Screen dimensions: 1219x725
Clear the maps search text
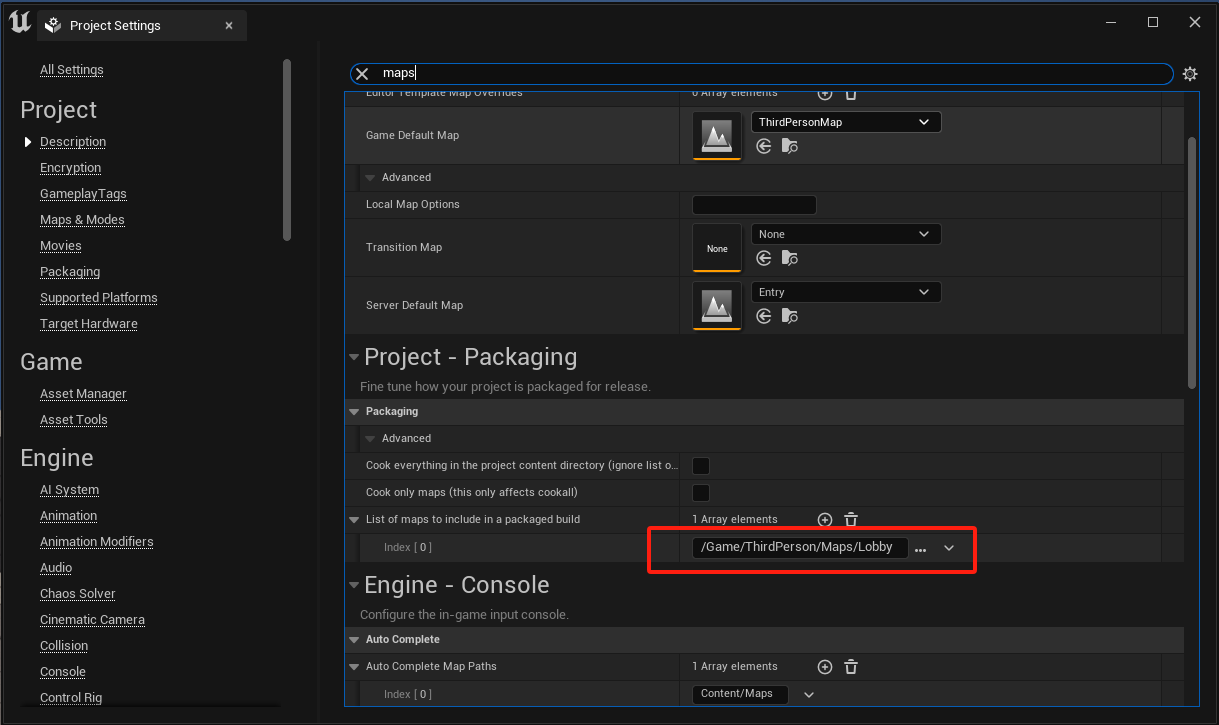(x=362, y=74)
